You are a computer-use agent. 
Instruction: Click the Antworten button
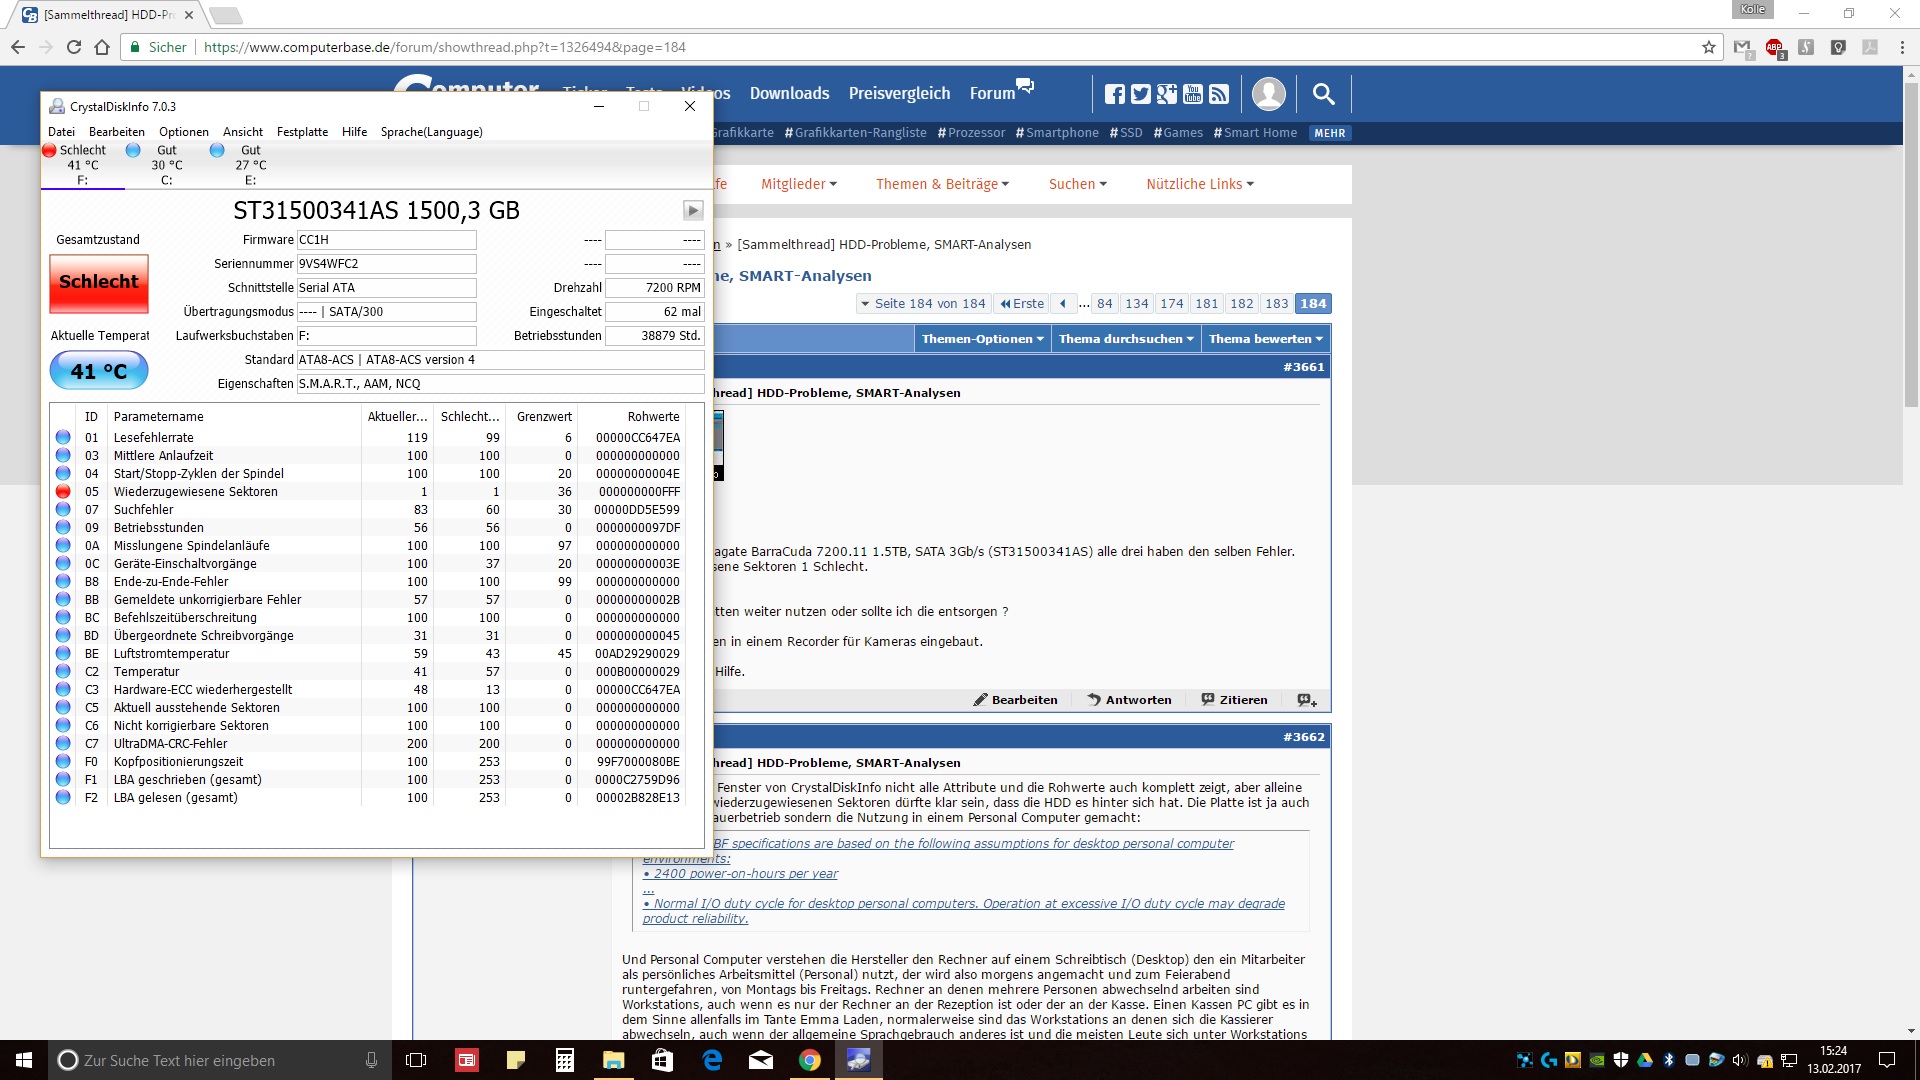click(x=1129, y=700)
